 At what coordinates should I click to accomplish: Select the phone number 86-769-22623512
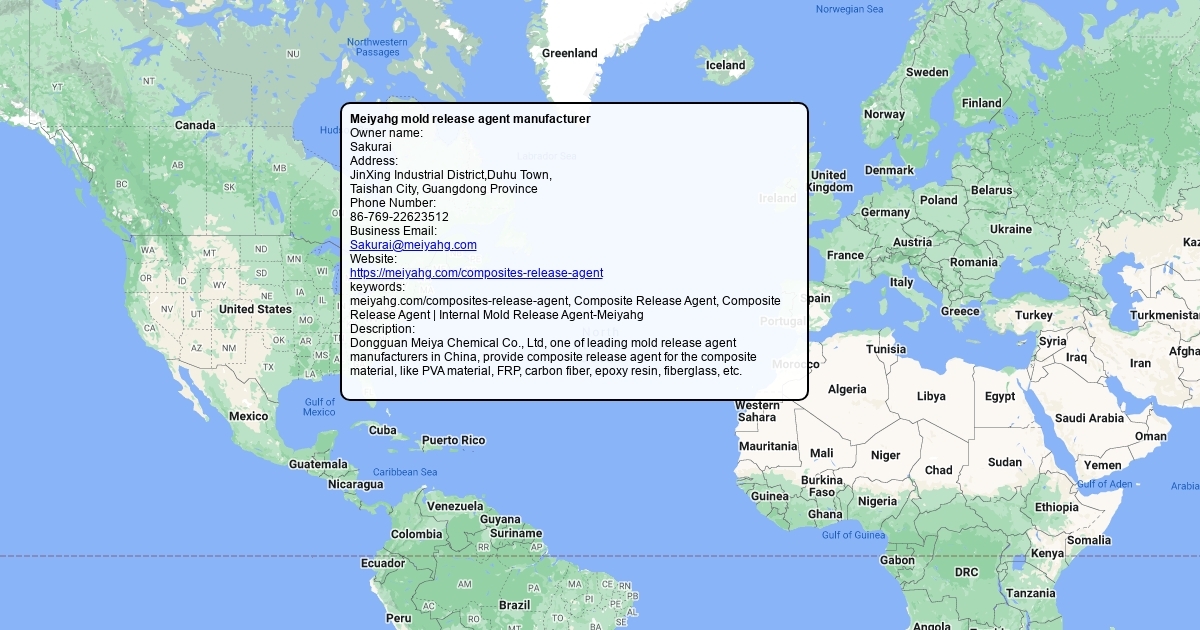coord(399,217)
